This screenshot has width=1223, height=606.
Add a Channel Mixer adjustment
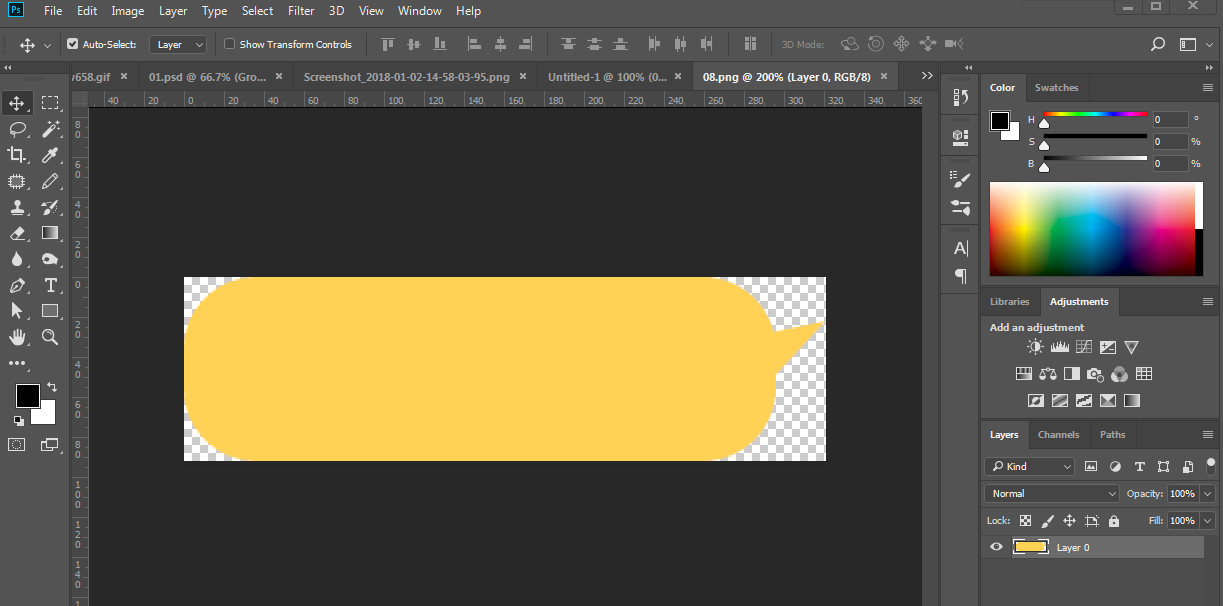coord(1119,374)
